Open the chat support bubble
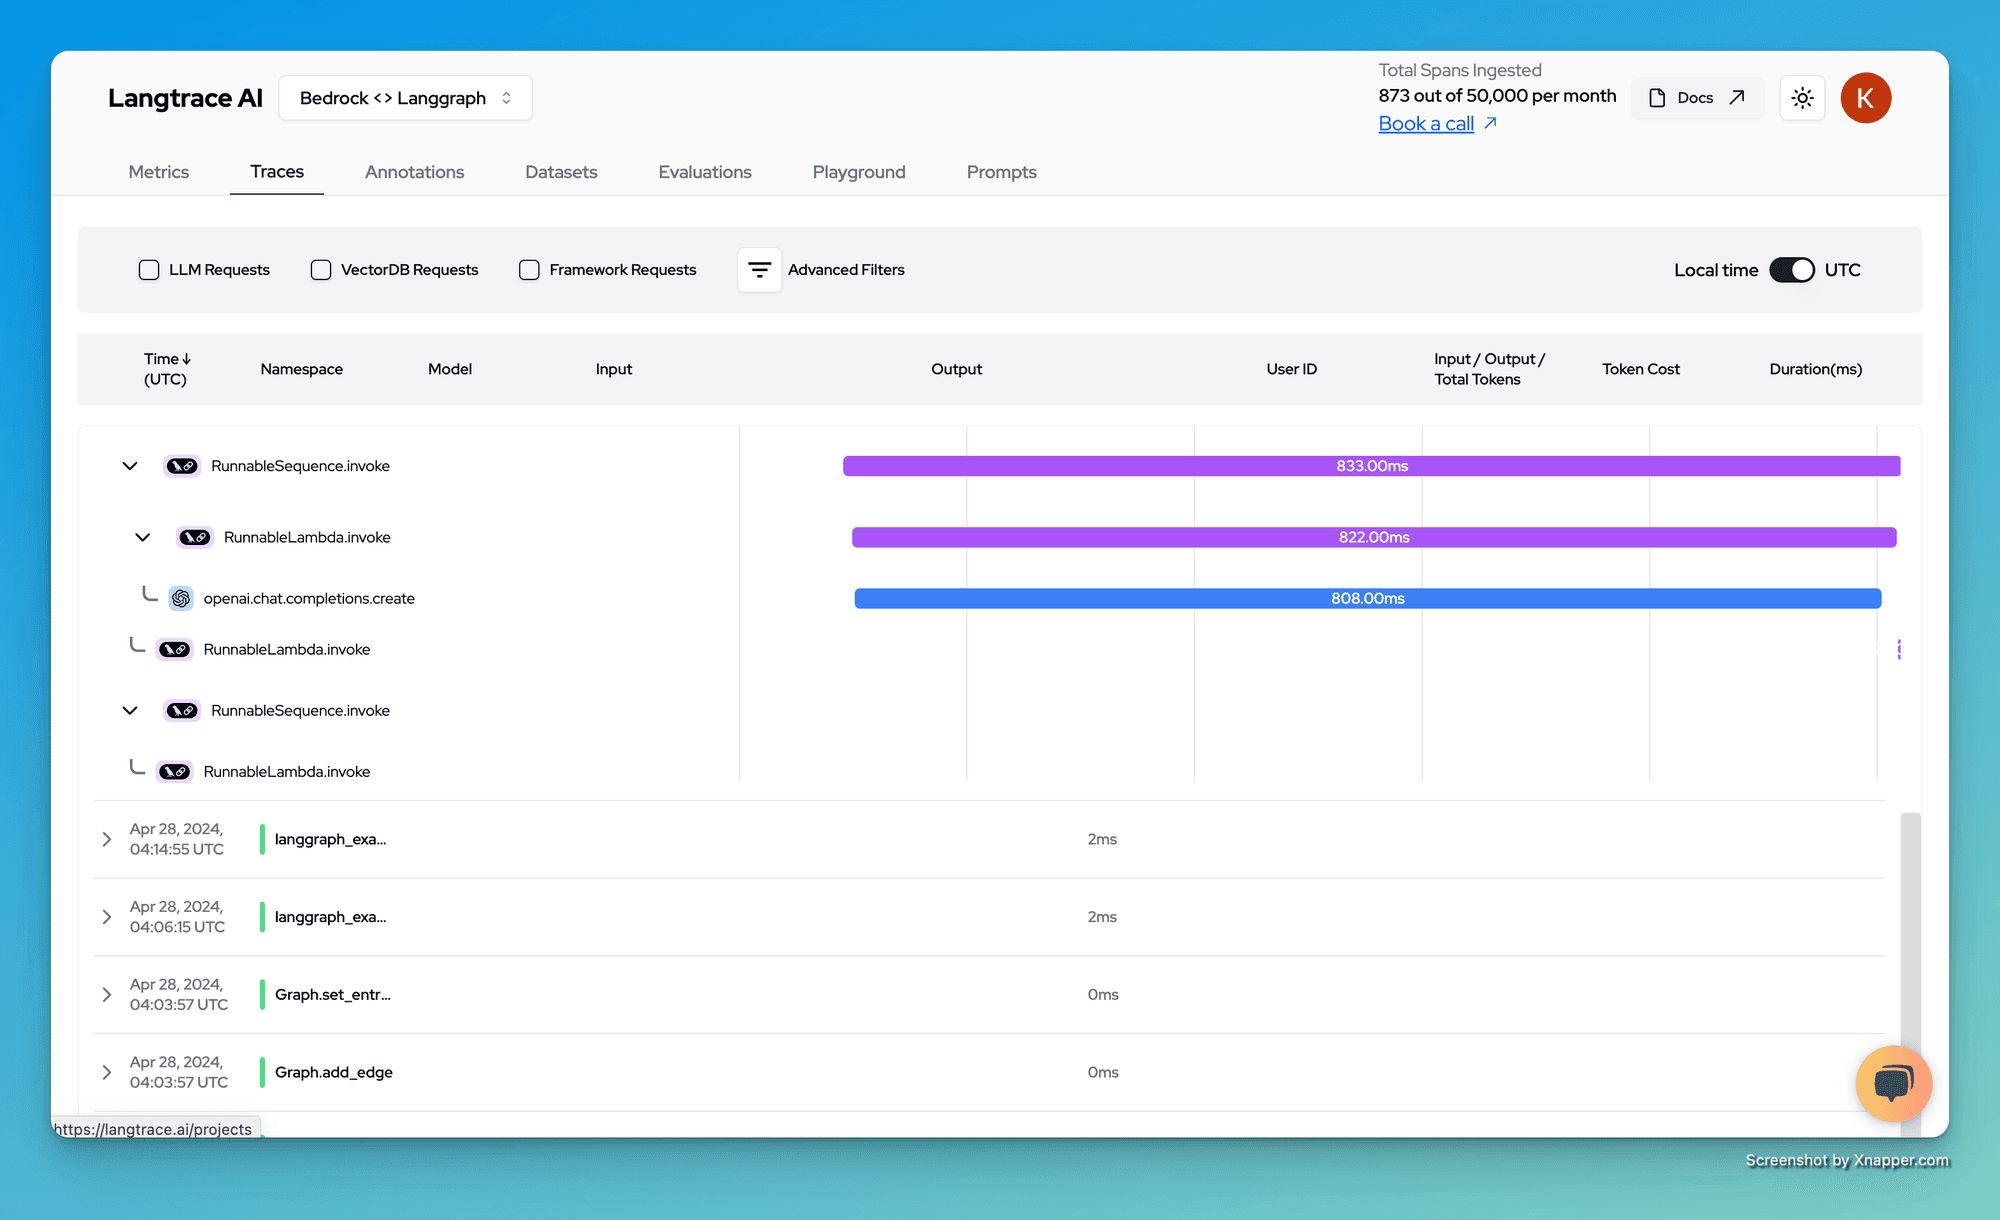2000x1220 pixels. click(x=1893, y=1083)
